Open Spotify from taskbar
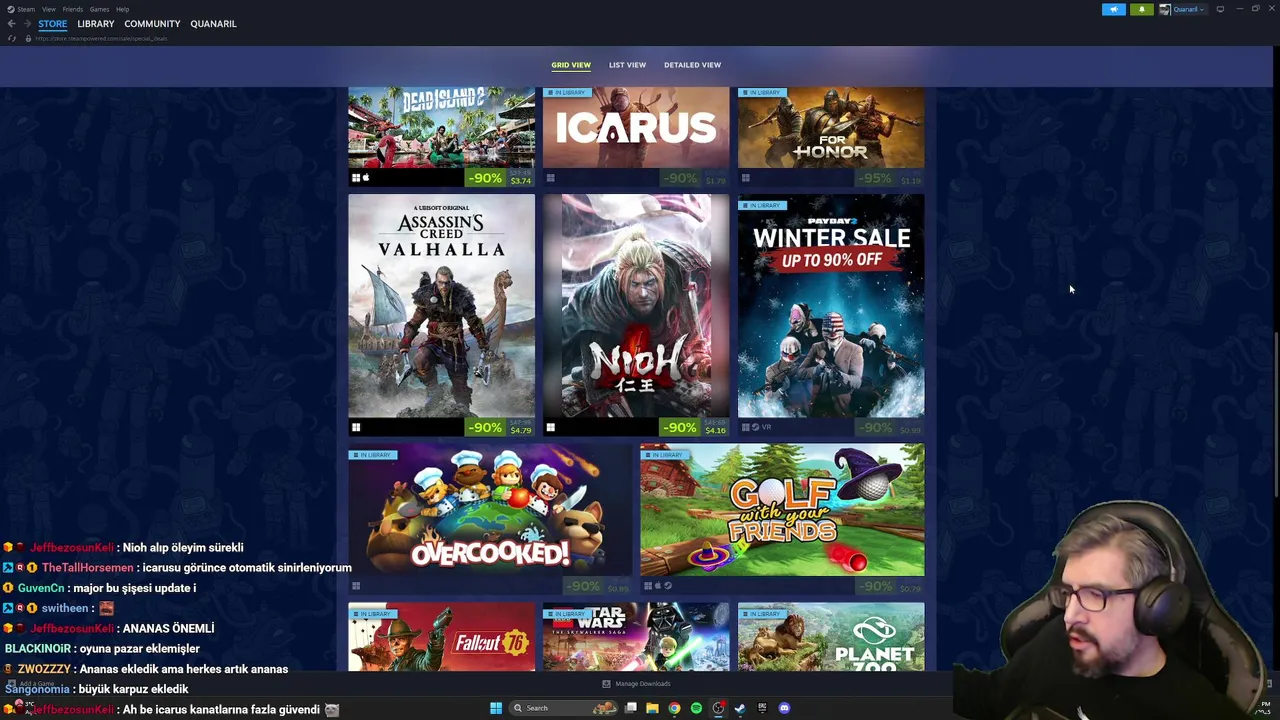1280x720 pixels. point(696,708)
